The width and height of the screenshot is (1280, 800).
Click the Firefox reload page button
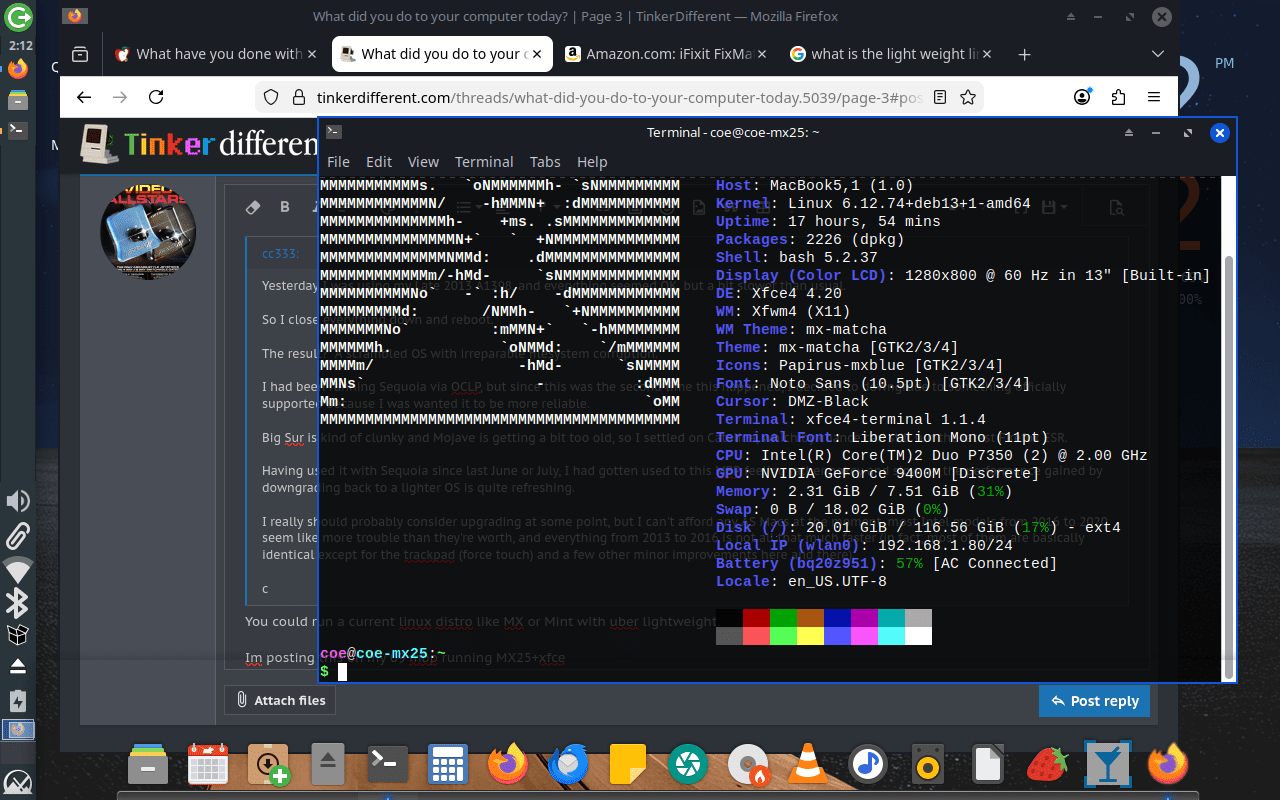[156, 97]
